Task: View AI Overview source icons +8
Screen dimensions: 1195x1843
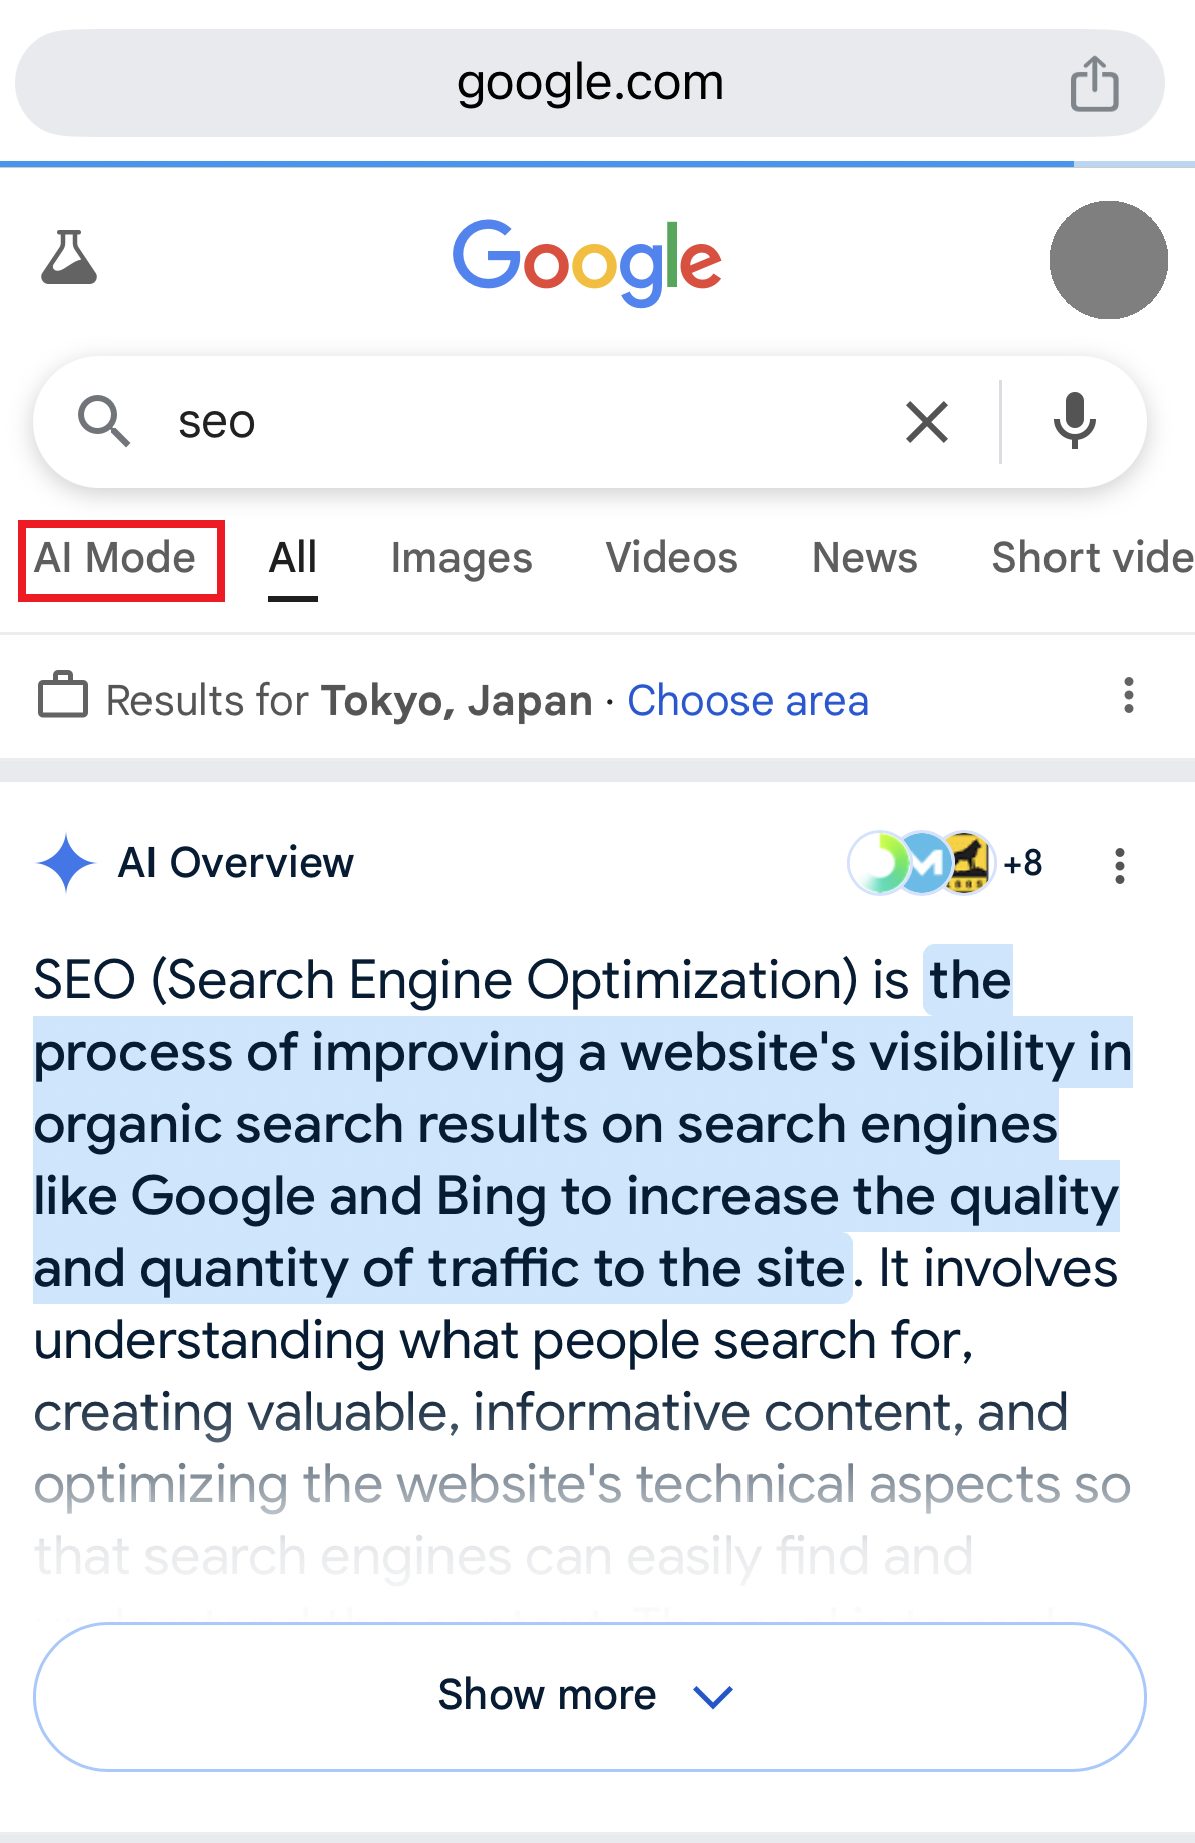Action: pyautogui.click(x=945, y=862)
